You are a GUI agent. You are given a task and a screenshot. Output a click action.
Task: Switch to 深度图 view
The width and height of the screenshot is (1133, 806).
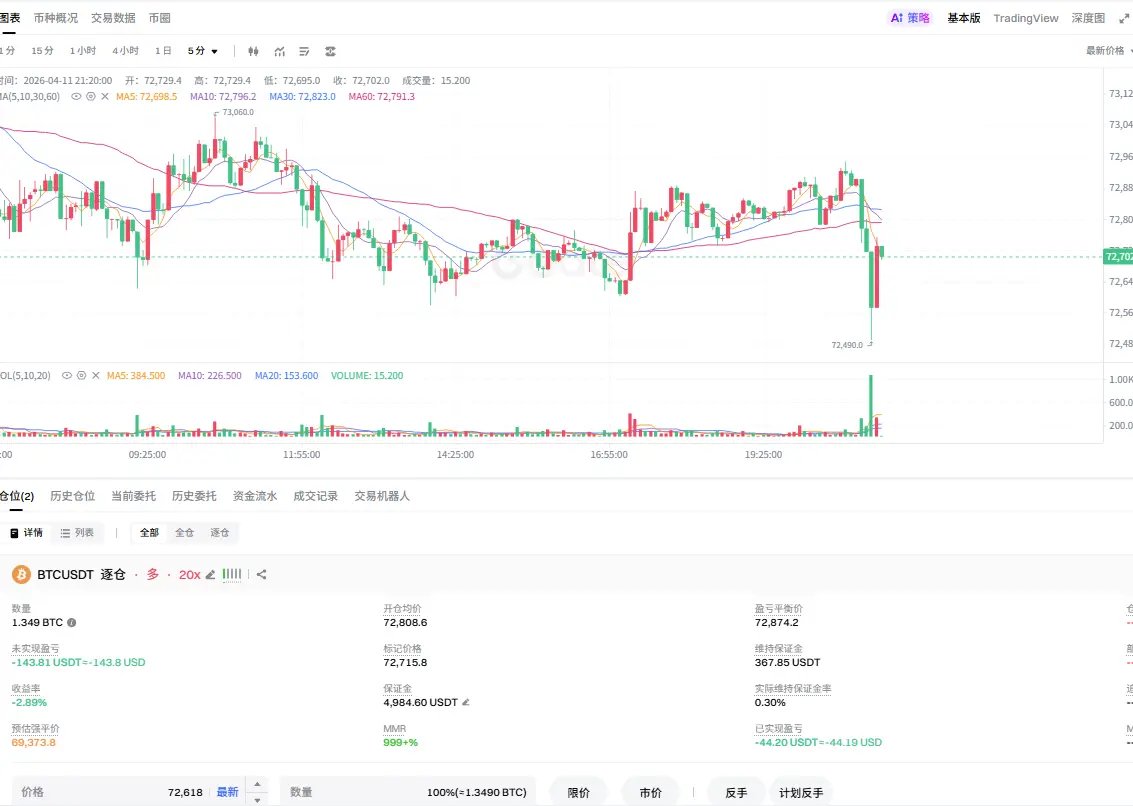pos(1088,18)
